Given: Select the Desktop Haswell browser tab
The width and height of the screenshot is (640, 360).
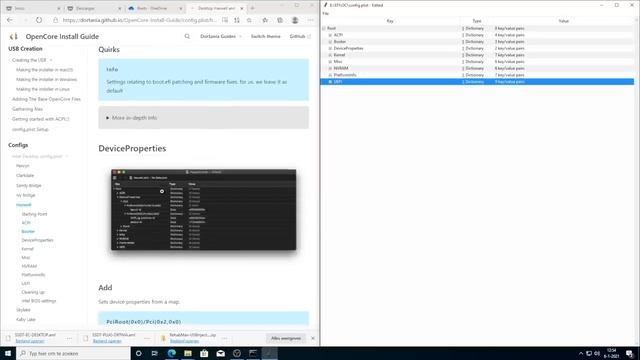Looking at the screenshot, I should click(x=216, y=8).
